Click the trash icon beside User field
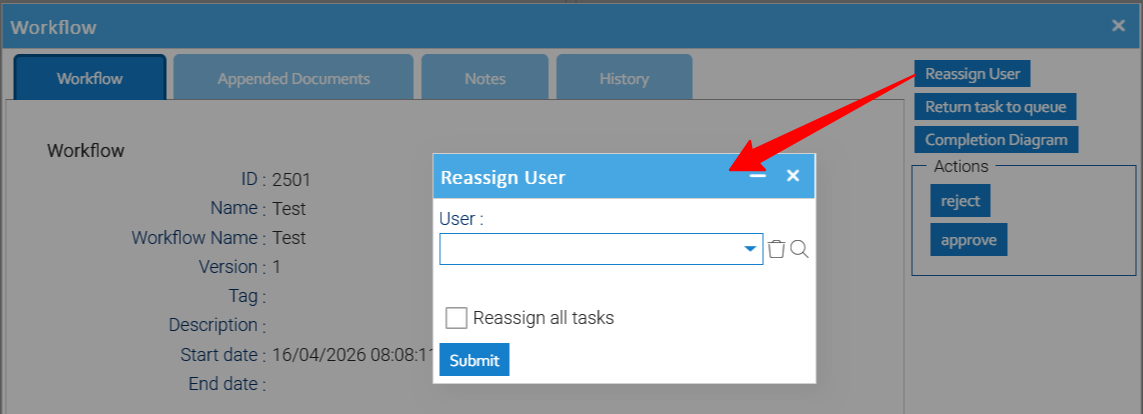The height and width of the screenshot is (414, 1143). coord(777,249)
